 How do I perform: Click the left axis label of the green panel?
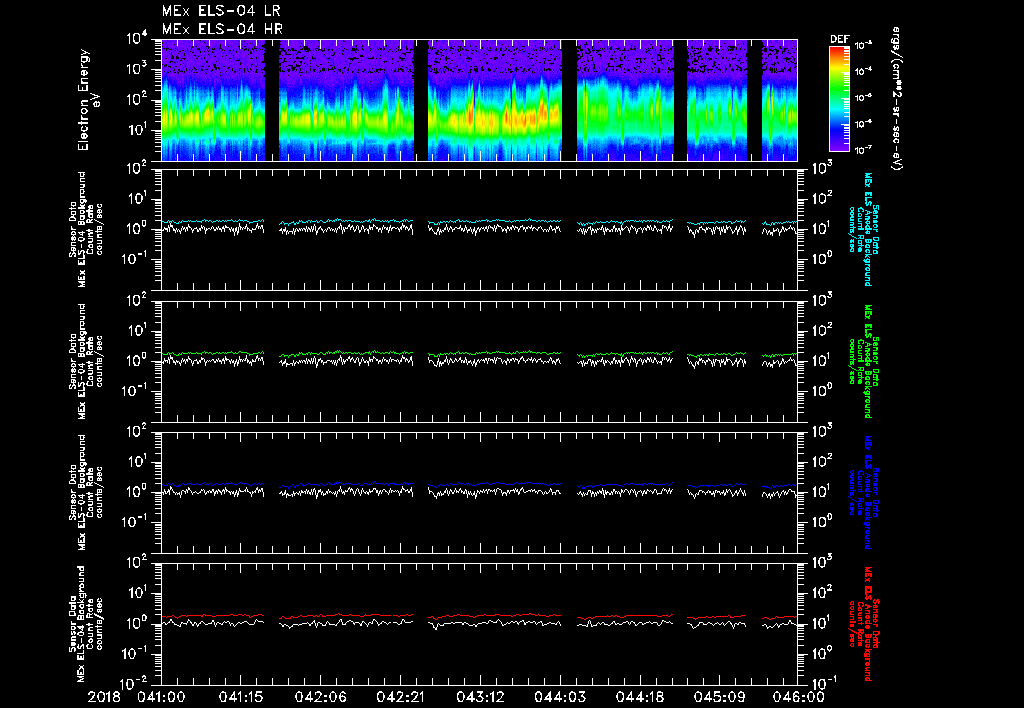[86, 361]
